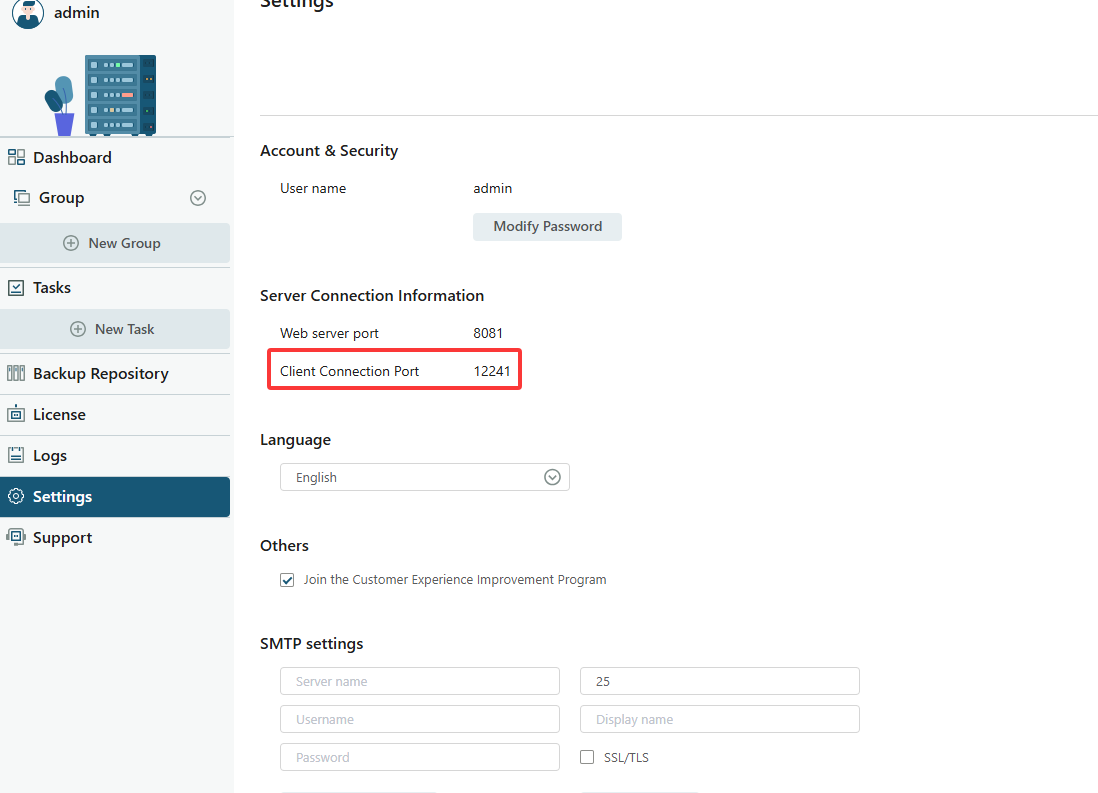The height and width of the screenshot is (793, 1098).
Task: Enable the SSL/TLS checkbox
Action: point(588,757)
